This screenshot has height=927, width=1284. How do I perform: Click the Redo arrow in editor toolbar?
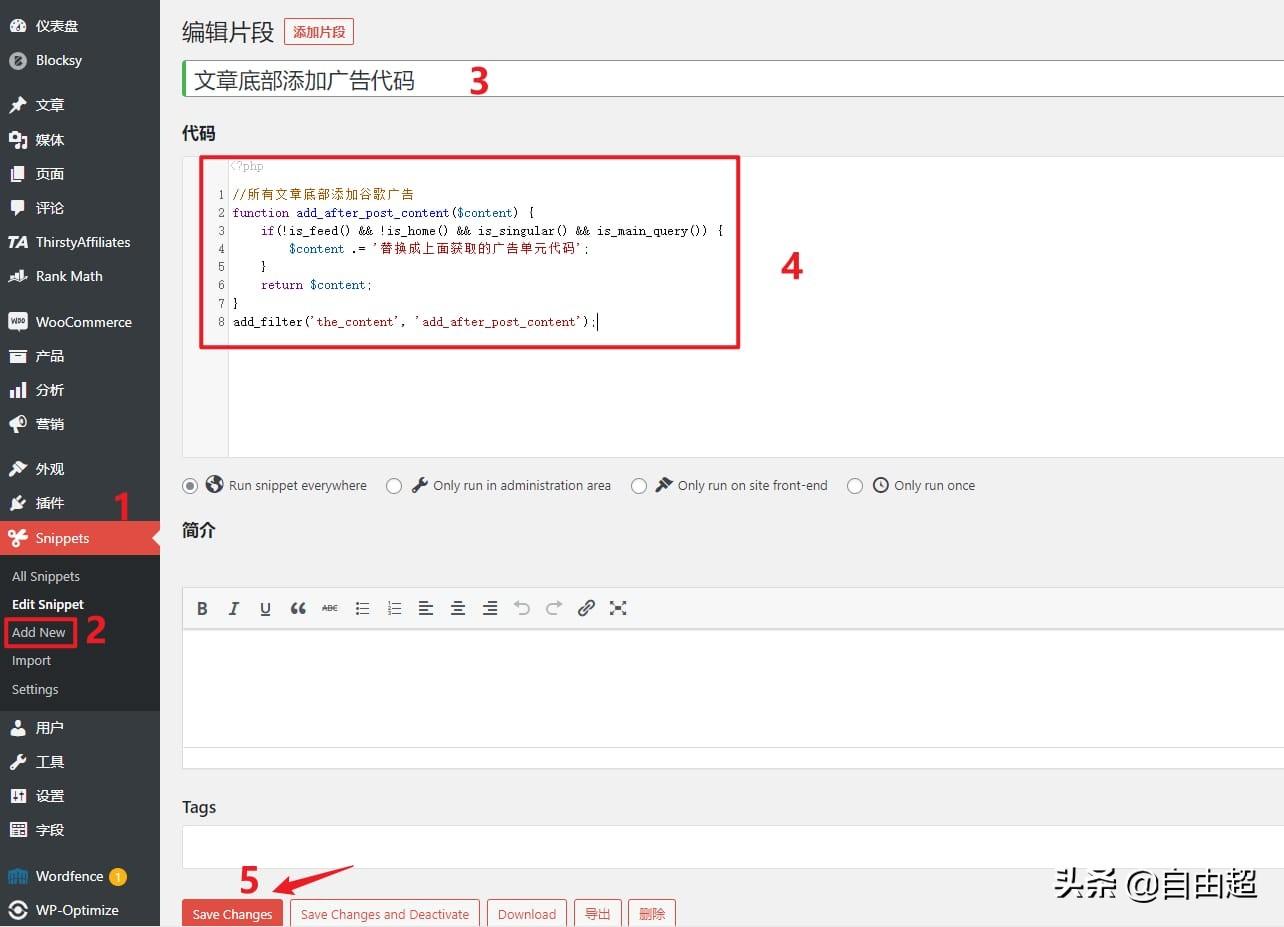pyautogui.click(x=554, y=608)
